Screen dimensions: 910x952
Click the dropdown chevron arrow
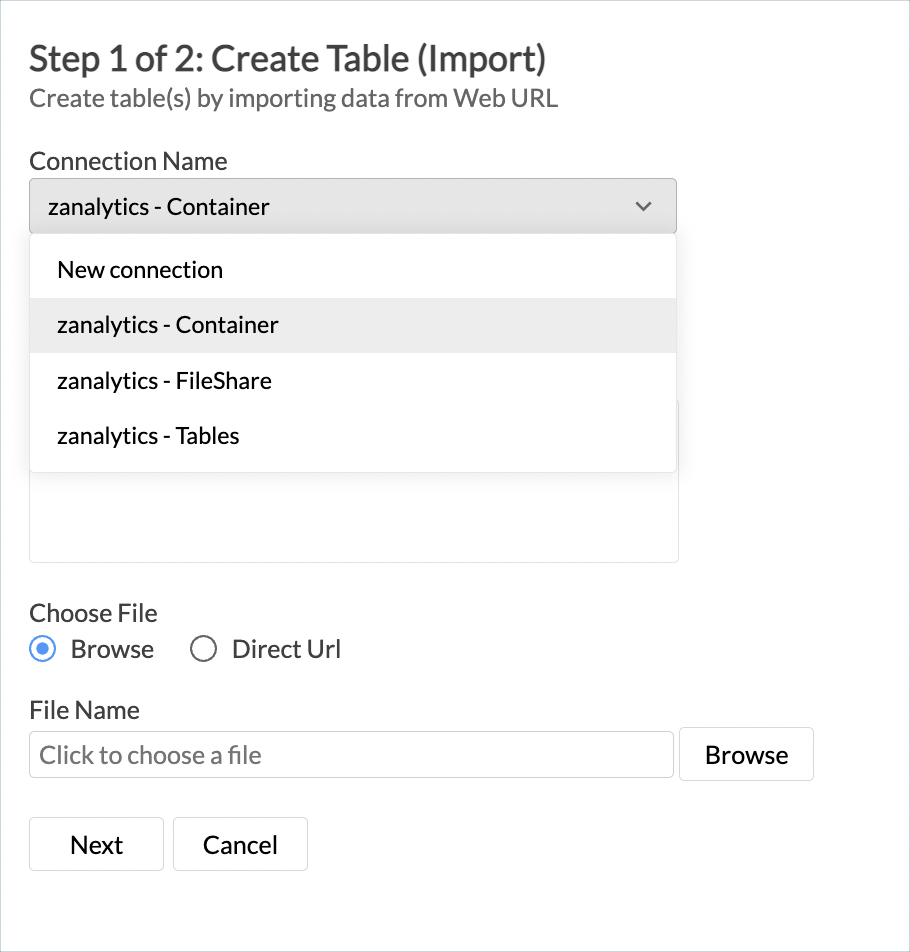pos(644,206)
